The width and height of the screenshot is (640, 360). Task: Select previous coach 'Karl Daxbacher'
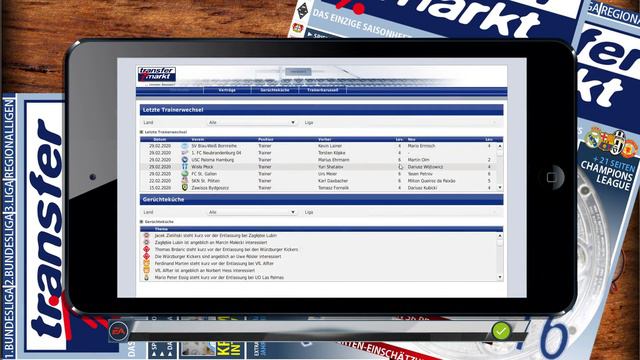(333, 180)
